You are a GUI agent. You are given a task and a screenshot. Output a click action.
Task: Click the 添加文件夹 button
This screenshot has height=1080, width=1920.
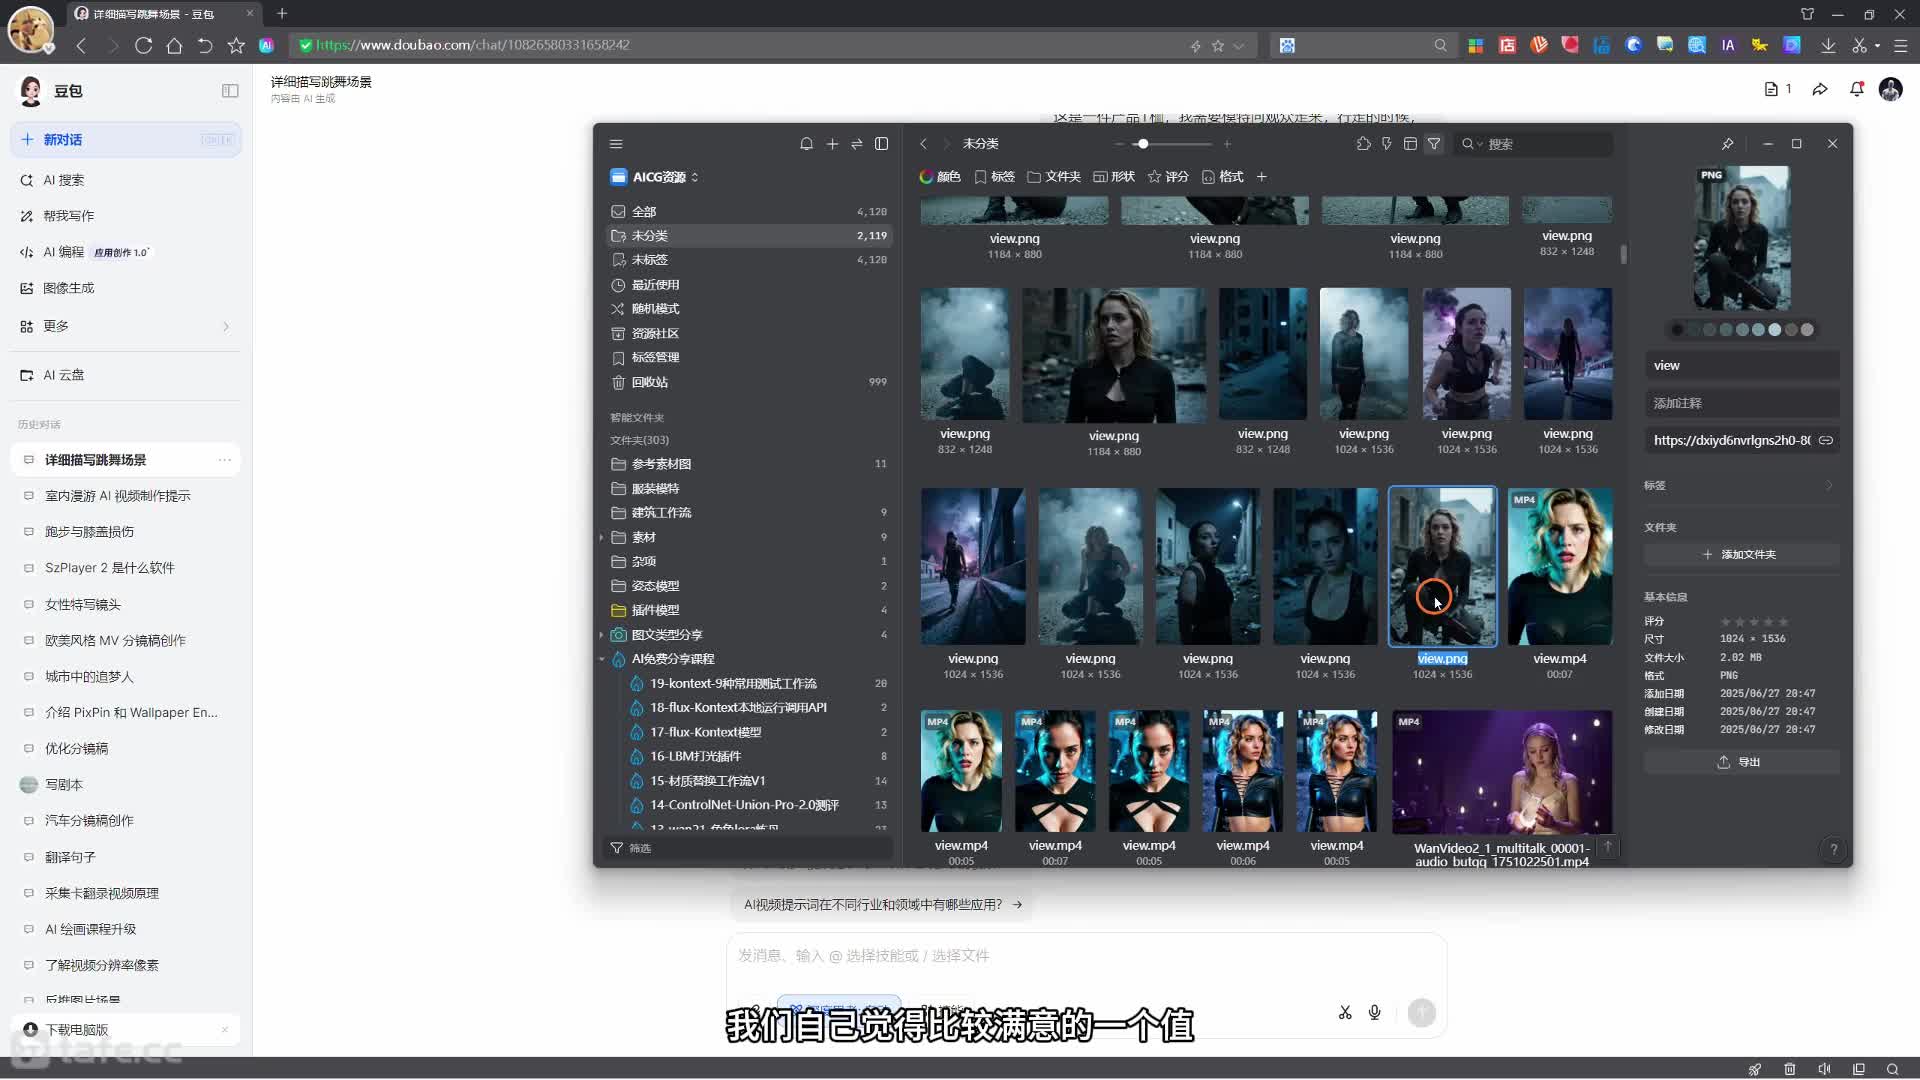click(x=1742, y=554)
